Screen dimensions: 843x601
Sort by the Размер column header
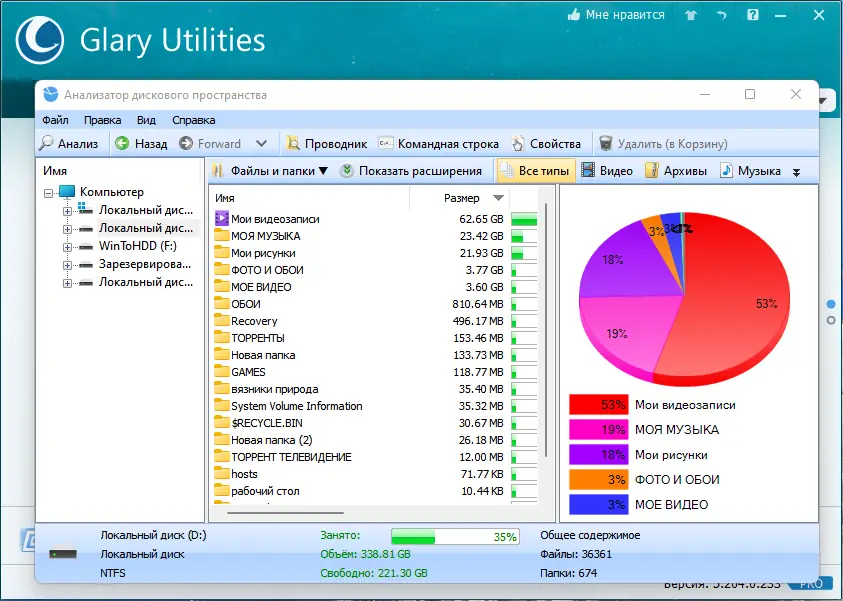460,198
